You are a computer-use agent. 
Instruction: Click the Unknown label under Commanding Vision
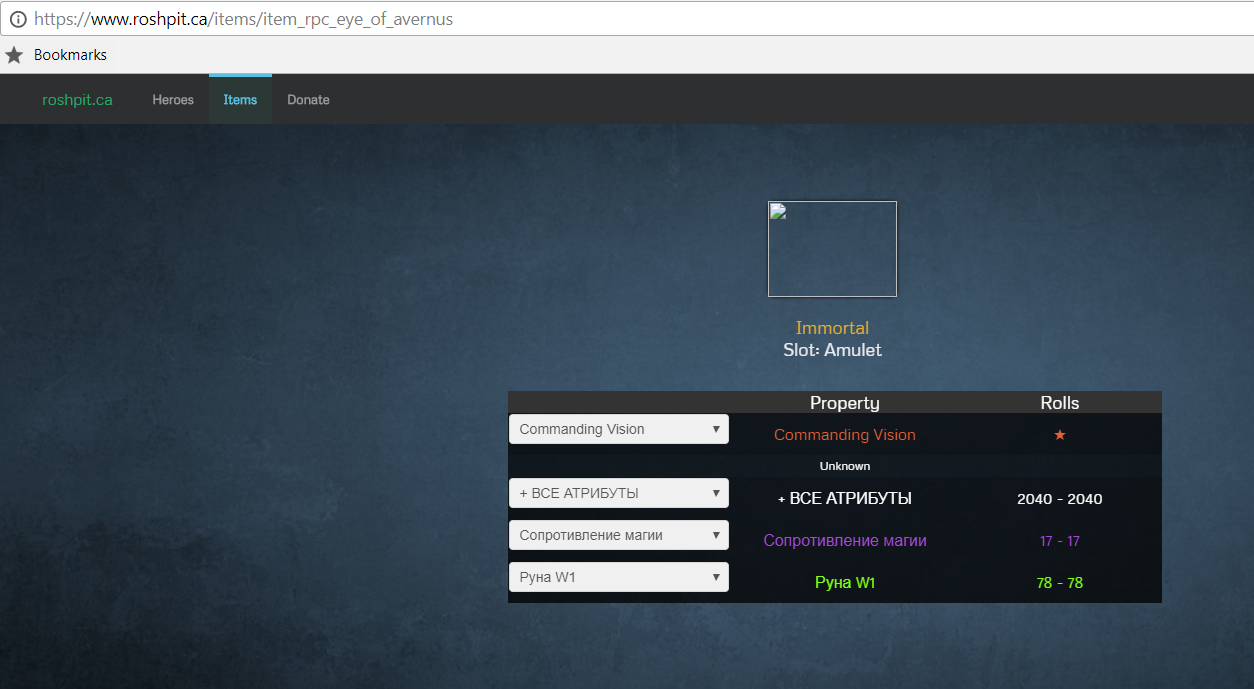(x=845, y=466)
